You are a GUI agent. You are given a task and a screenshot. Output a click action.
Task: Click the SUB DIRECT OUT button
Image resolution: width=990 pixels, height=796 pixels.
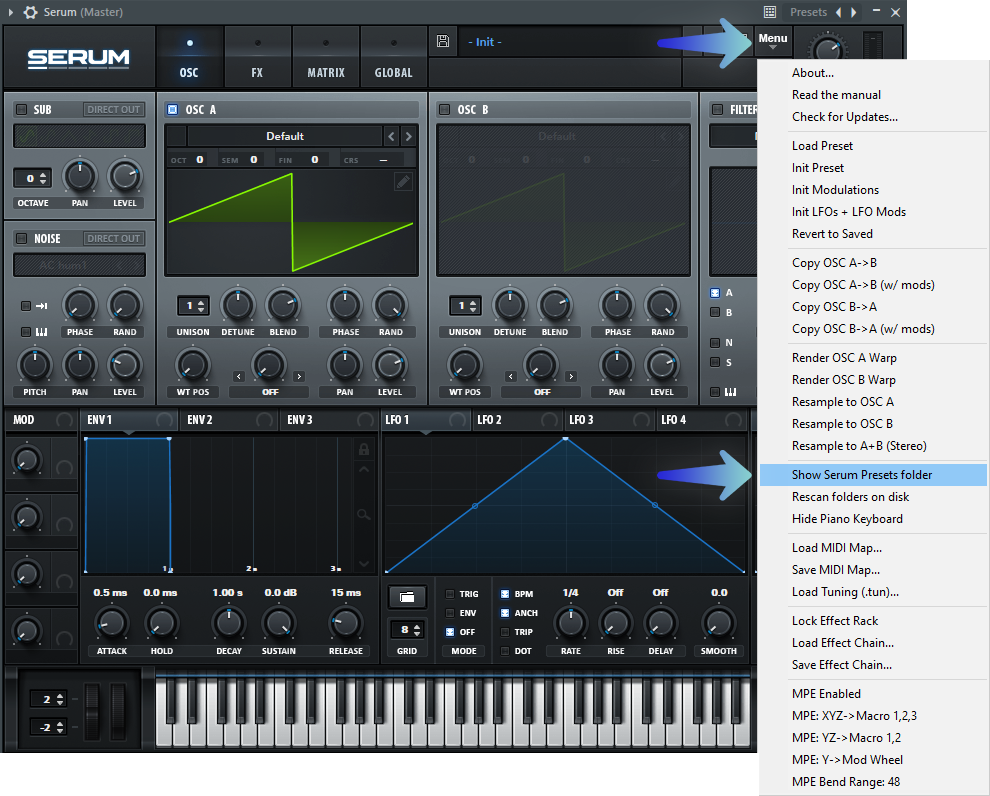pyautogui.click(x=114, y=109)
